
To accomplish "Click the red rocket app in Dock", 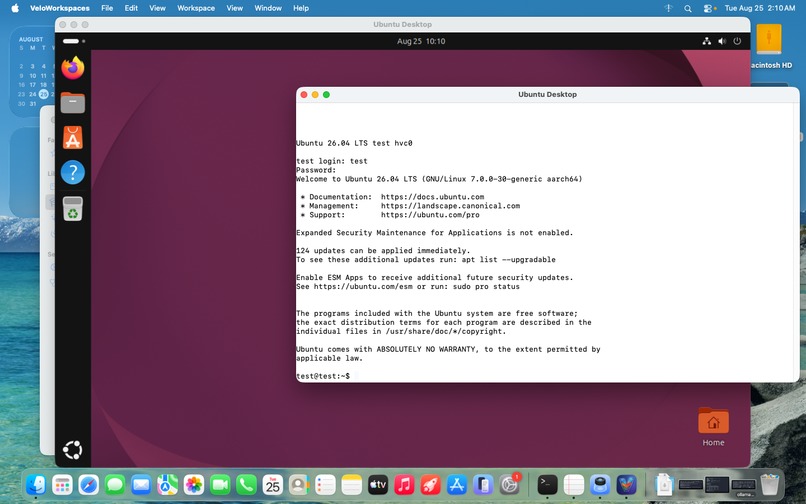I will pos(430,484).
